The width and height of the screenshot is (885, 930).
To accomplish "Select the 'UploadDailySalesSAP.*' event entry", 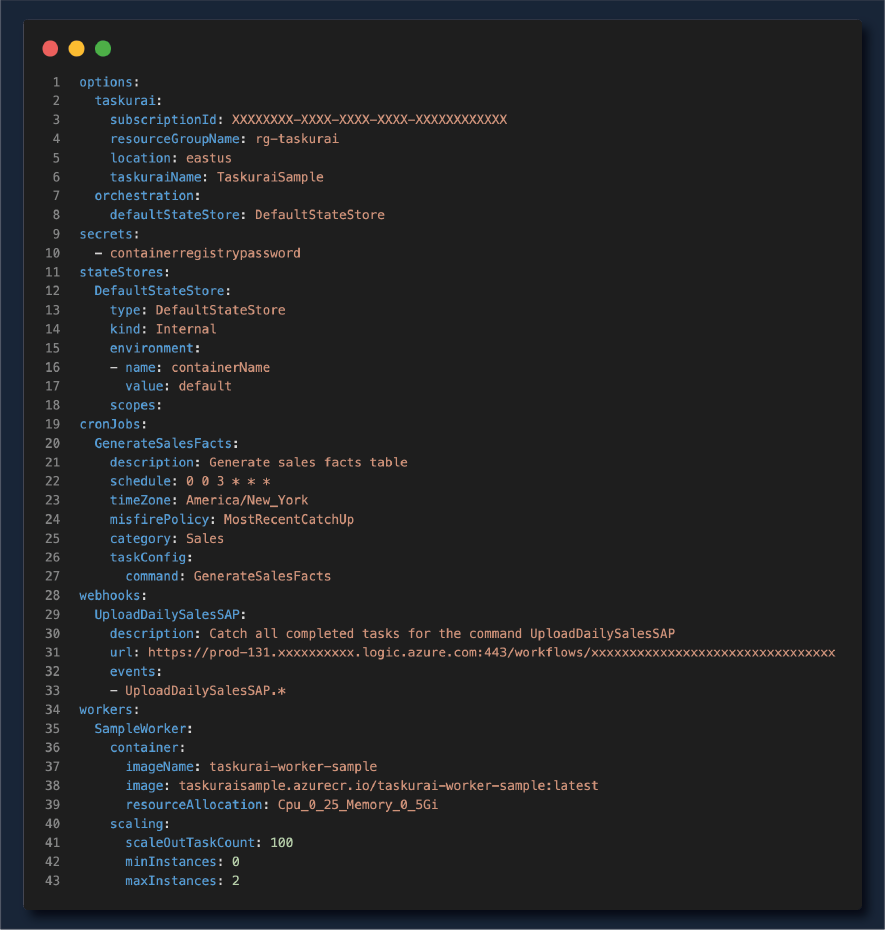I will click(x=205, y=690).
